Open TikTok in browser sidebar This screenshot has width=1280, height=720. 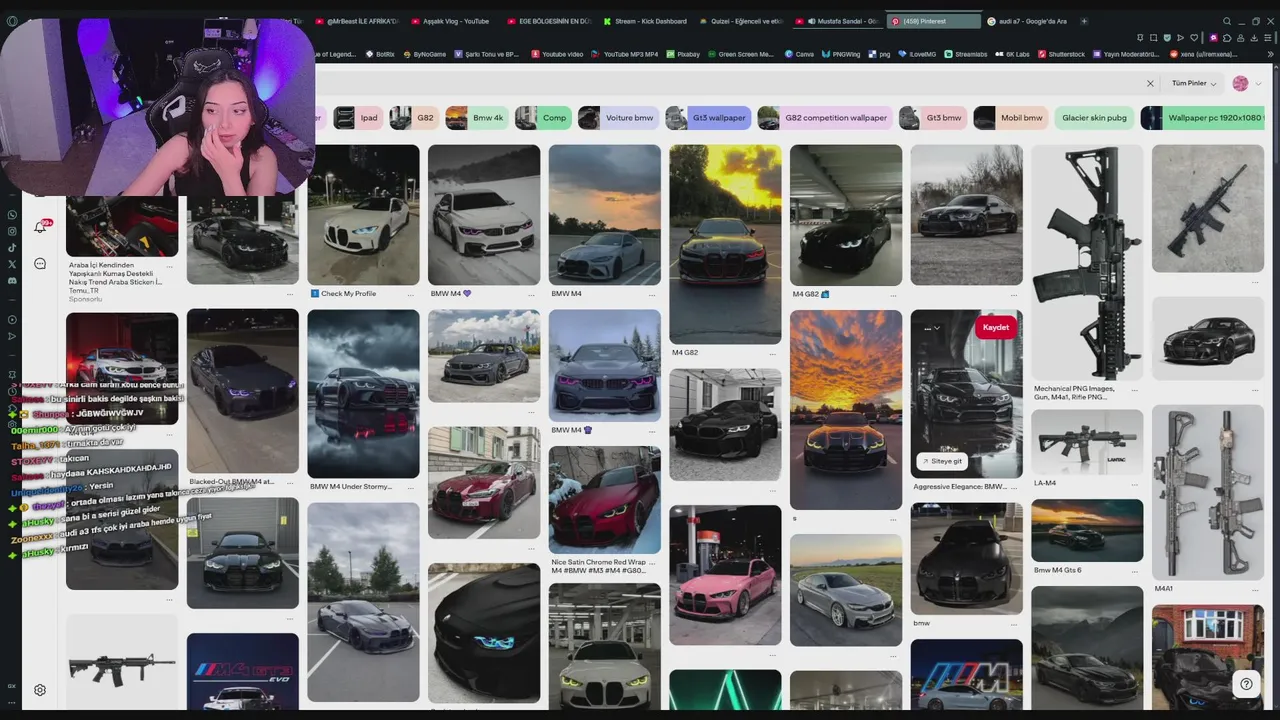(12, 247)
